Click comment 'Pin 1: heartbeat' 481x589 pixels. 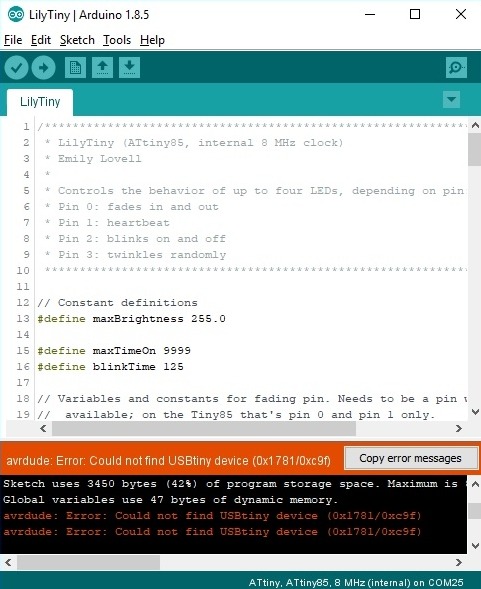tap(113, 223)
